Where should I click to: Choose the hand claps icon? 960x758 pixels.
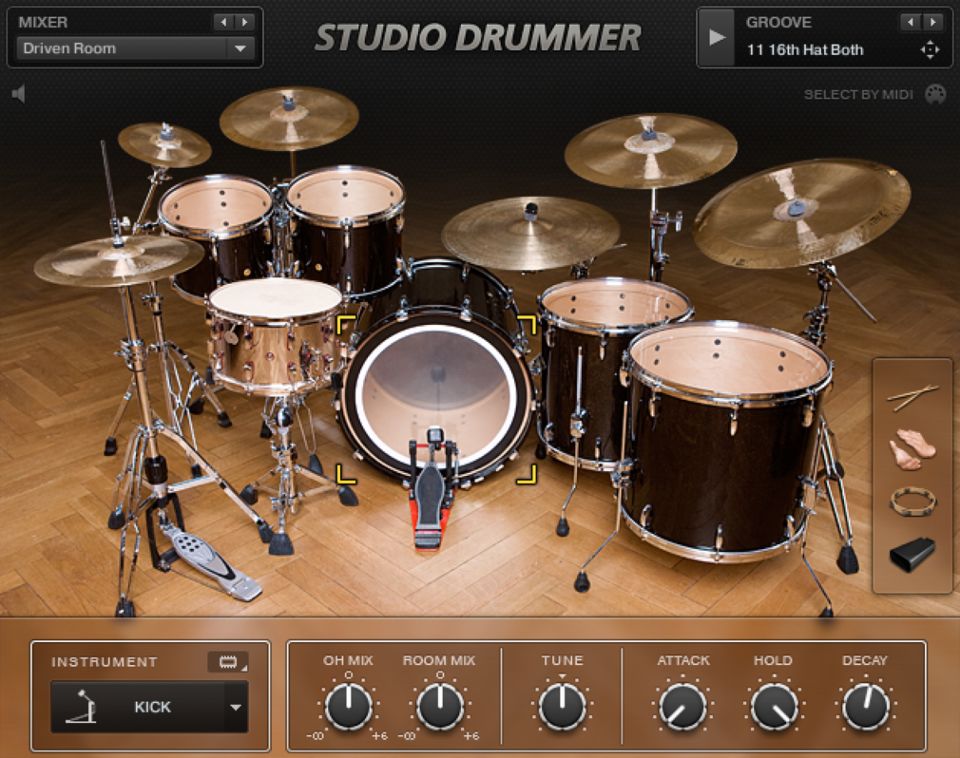click(912, 449)
